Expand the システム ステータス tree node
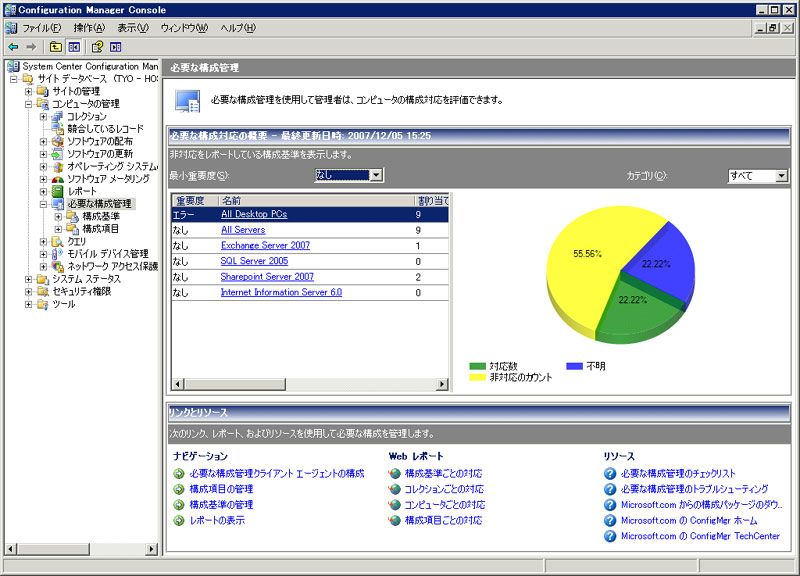800x576 pixels. click(x=29, y=279)
